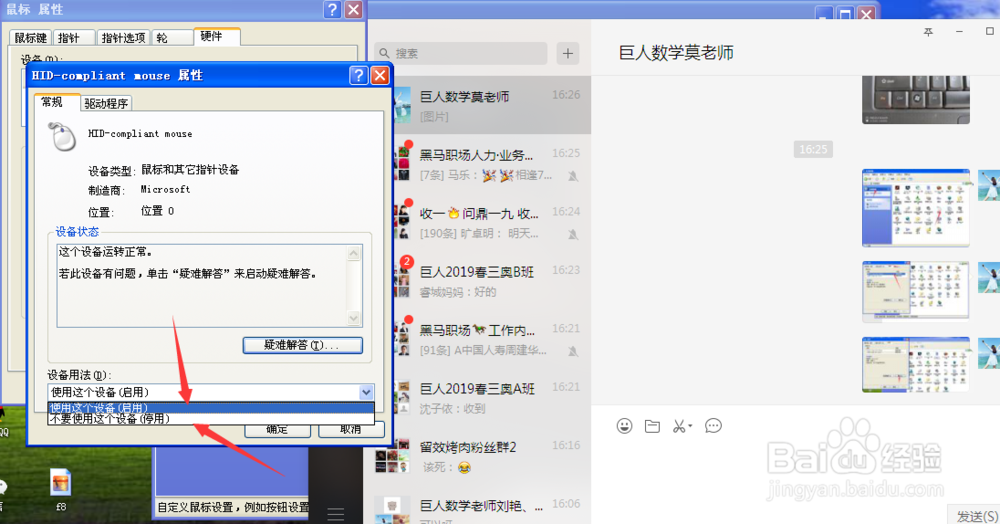This screenshot has width=1000, height=524.
Task: Select 不要使用这个设备(停用) option
Action: tap(210, 419)
